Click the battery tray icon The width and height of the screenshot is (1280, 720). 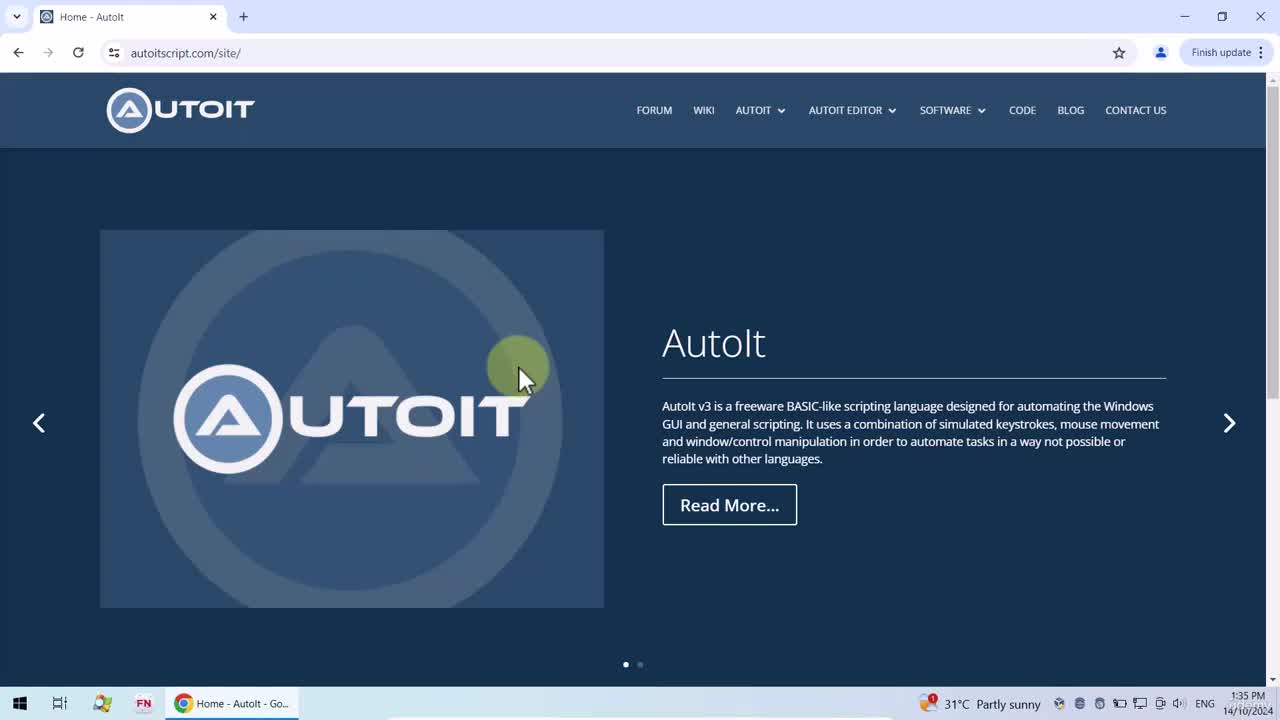pos(1120,704)
